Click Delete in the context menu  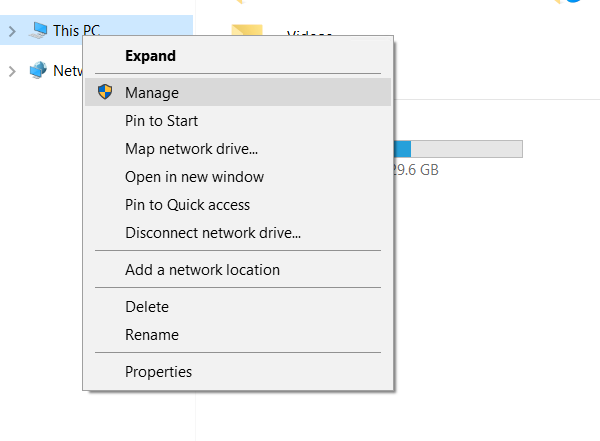(x=147, y=307)
